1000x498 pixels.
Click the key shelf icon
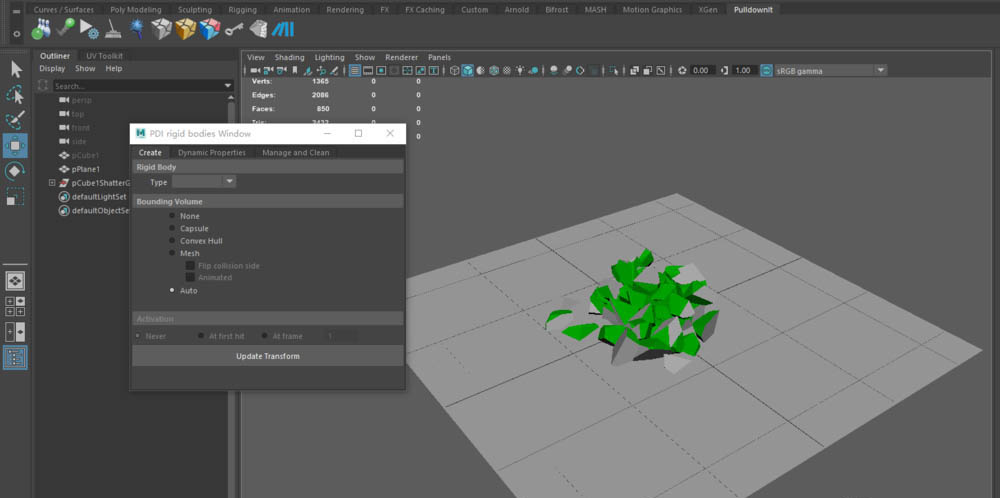[234, 29]
